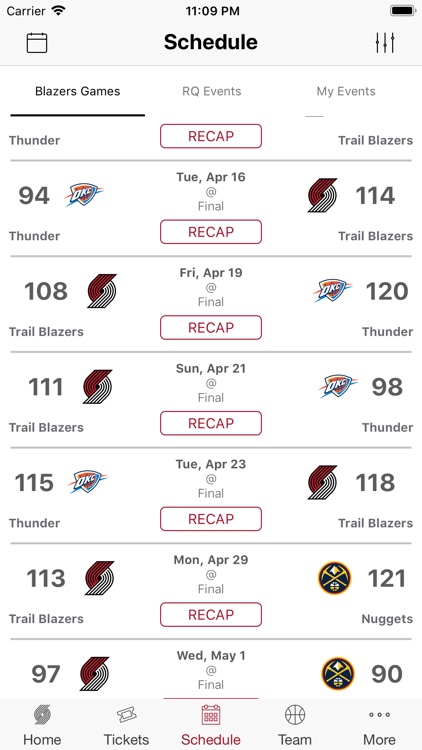Switch to the My Events tab
Image resolution: width=422 pixels, height=750 pixels.
346,91
